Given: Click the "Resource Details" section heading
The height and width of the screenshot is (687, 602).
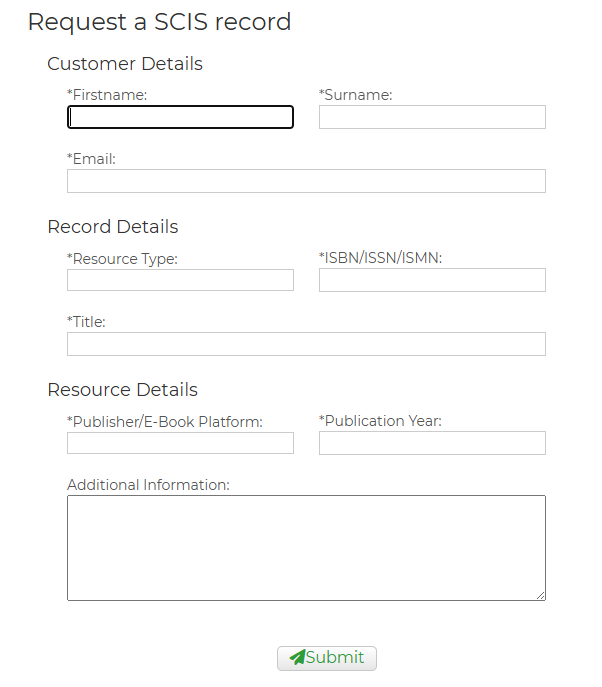Looking at the screenshot, I should tap(122, 390).
